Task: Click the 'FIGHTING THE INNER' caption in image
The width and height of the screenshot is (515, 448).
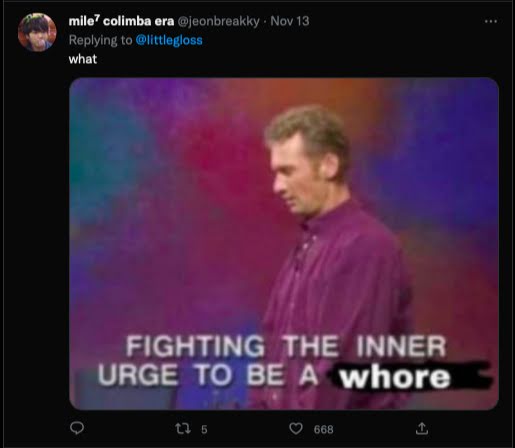Action: tap(286, 346)
